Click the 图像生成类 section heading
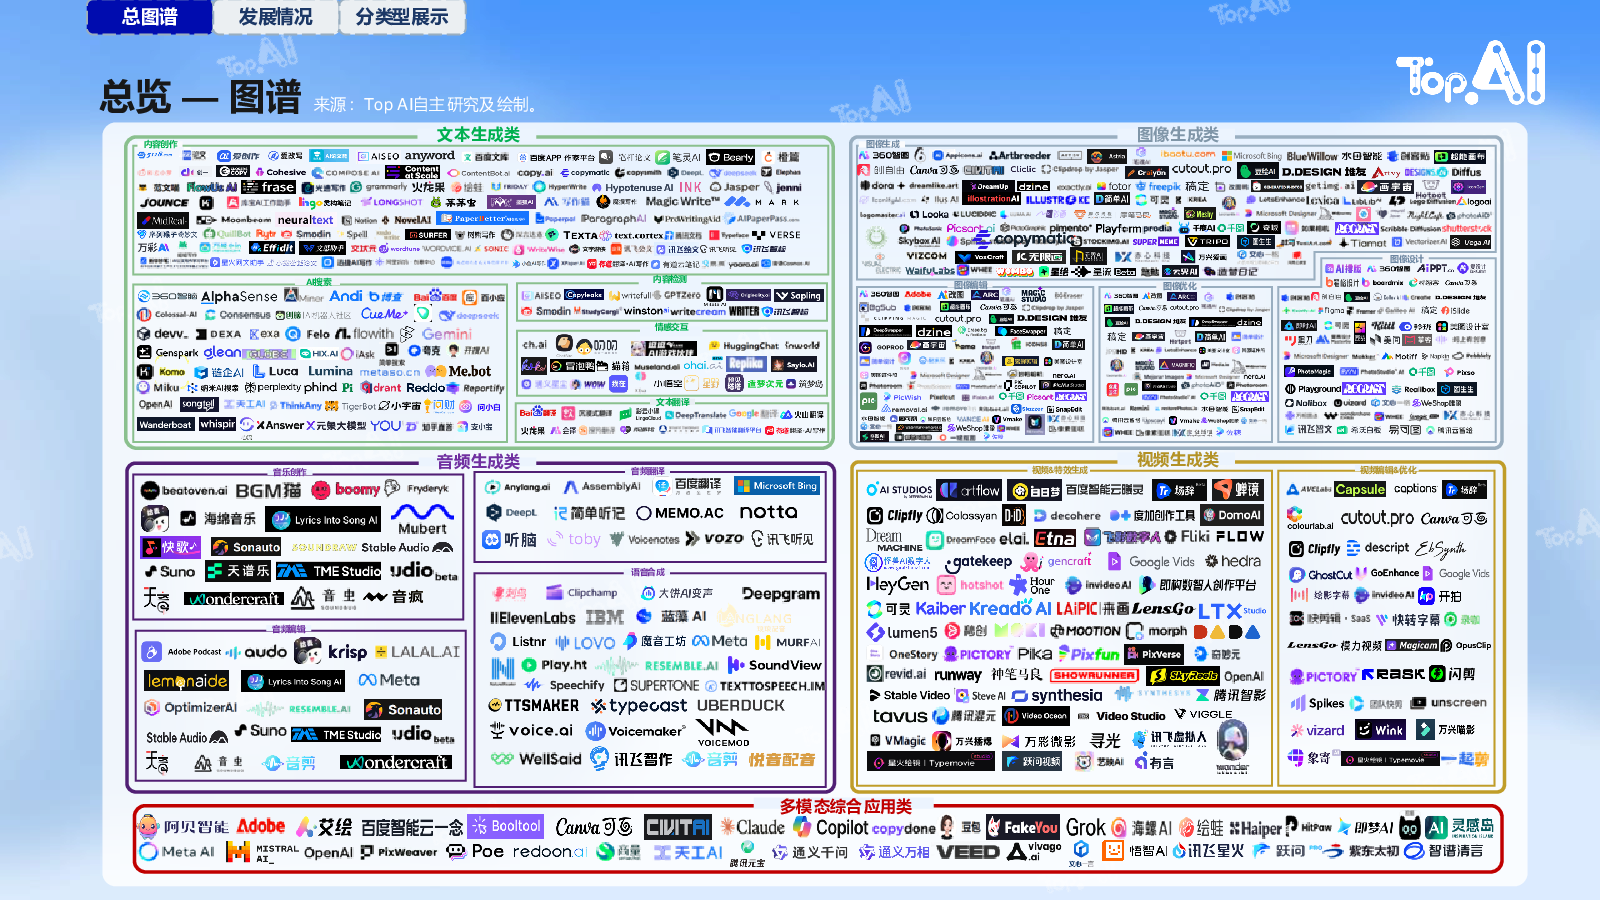Image resolution: width=1600 pixels, height=900 pixels. click(x=1177, y=135)
